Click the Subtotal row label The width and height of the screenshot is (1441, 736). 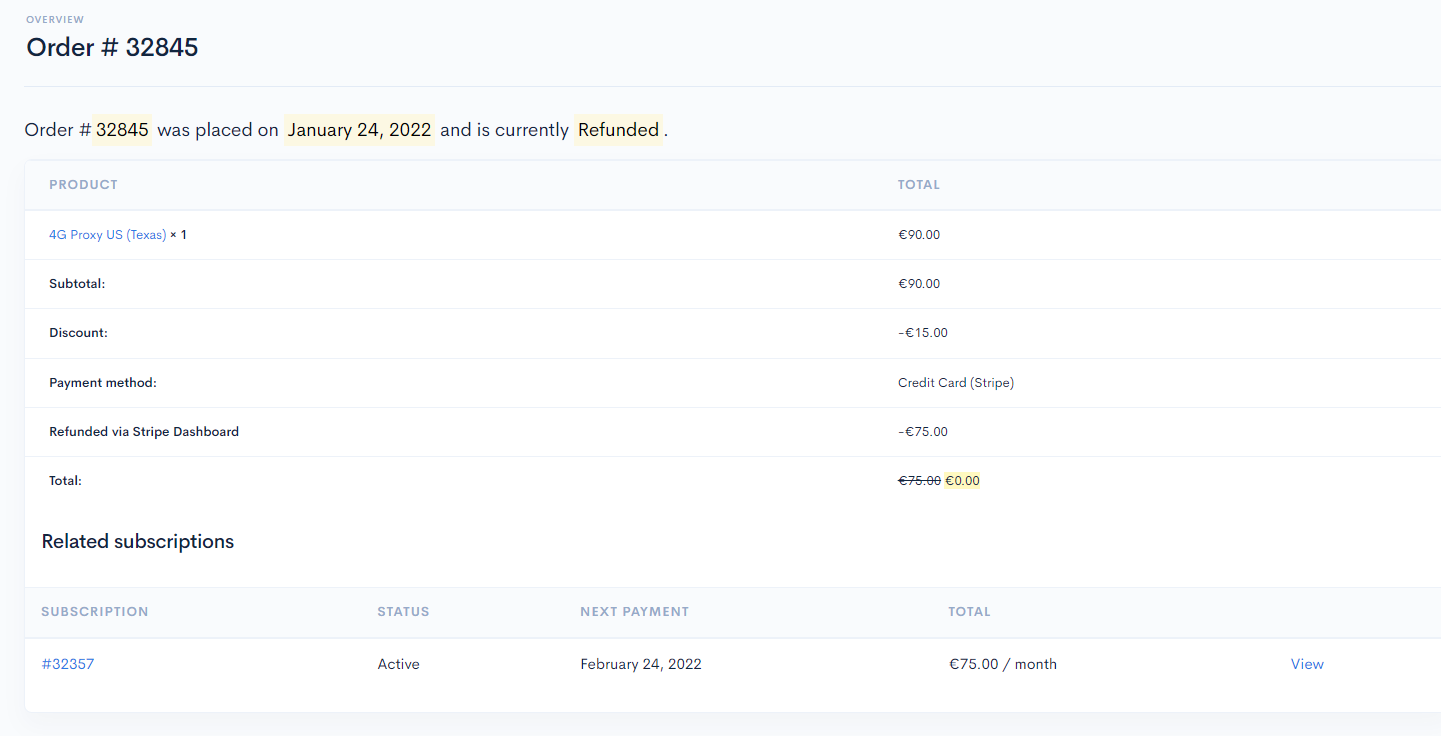(77, 284)
